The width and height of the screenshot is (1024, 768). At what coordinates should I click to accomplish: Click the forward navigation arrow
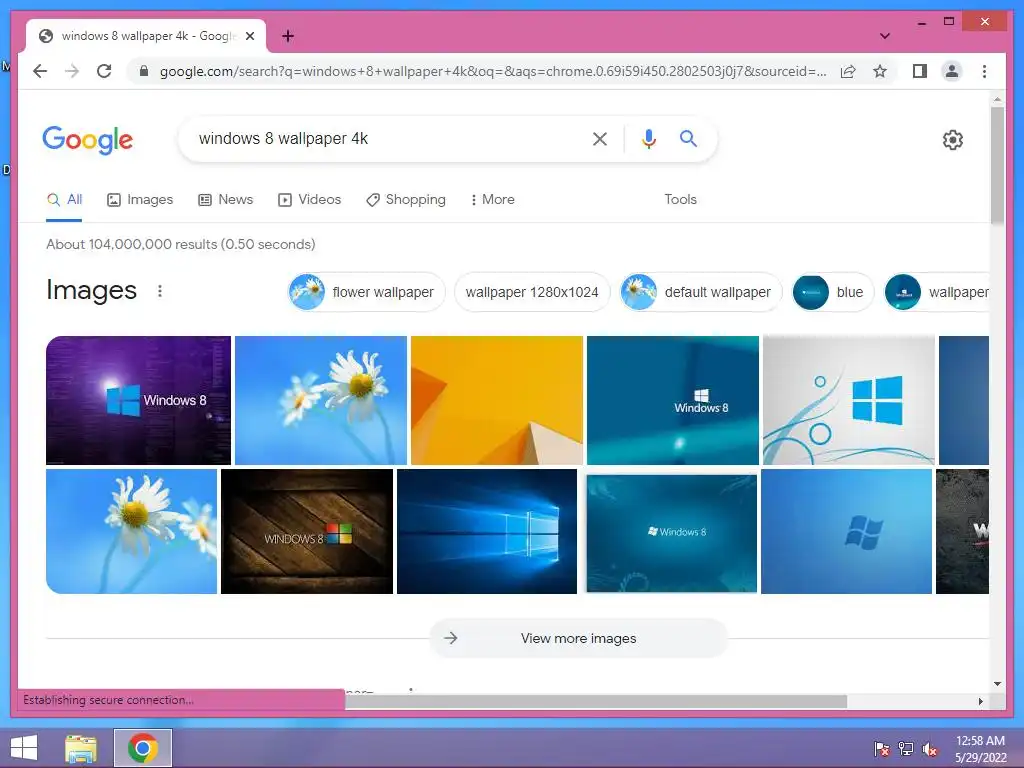click(72, 71)
